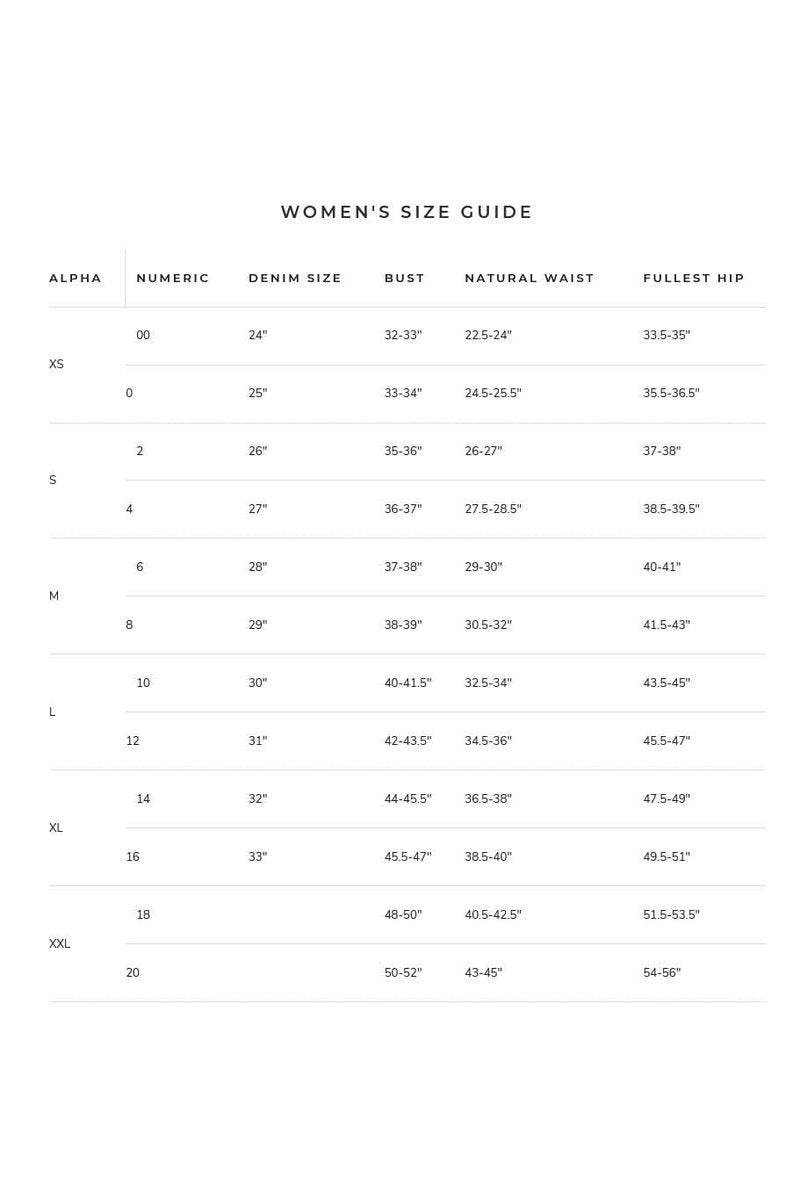Click the XS alpha size label
This screenshot has width=800, height=1200.
(x=56, y=364)
